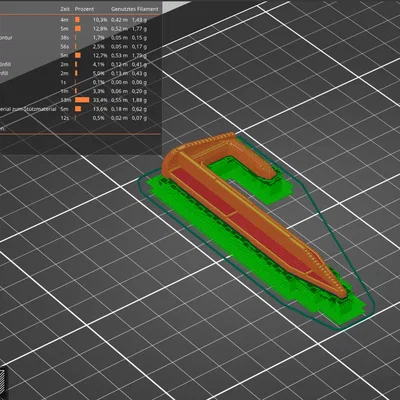This screenshot has width=400, height=400.
Task: Click the 1,77 g filament weight
Action: (139, 29)
